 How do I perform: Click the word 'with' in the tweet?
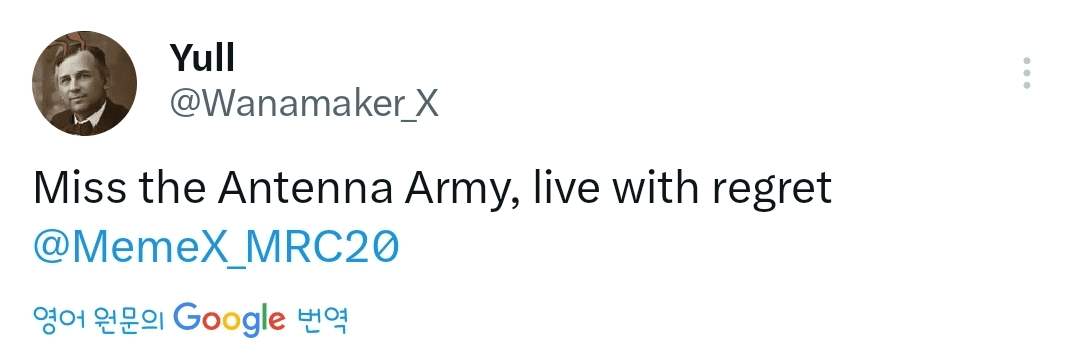[x=654, y=187]
